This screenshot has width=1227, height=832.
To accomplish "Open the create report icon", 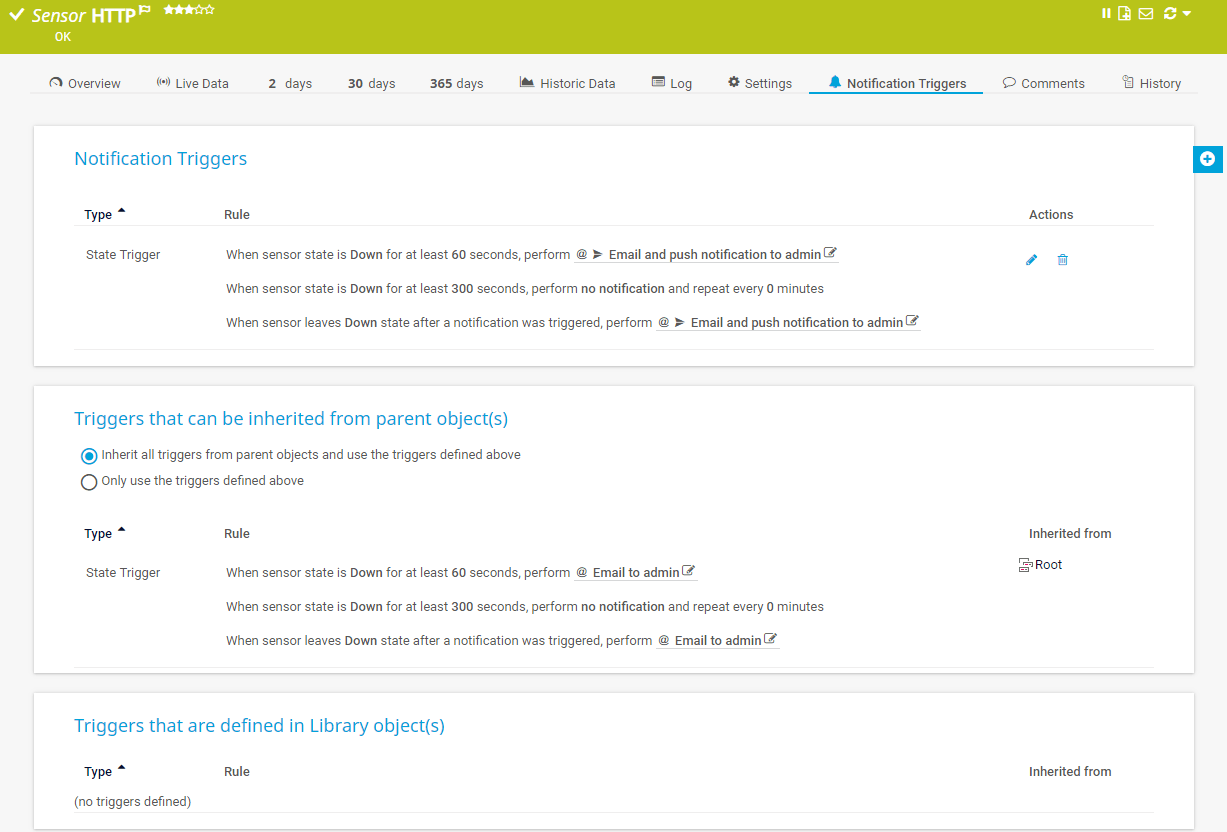I will (1124, 13).
